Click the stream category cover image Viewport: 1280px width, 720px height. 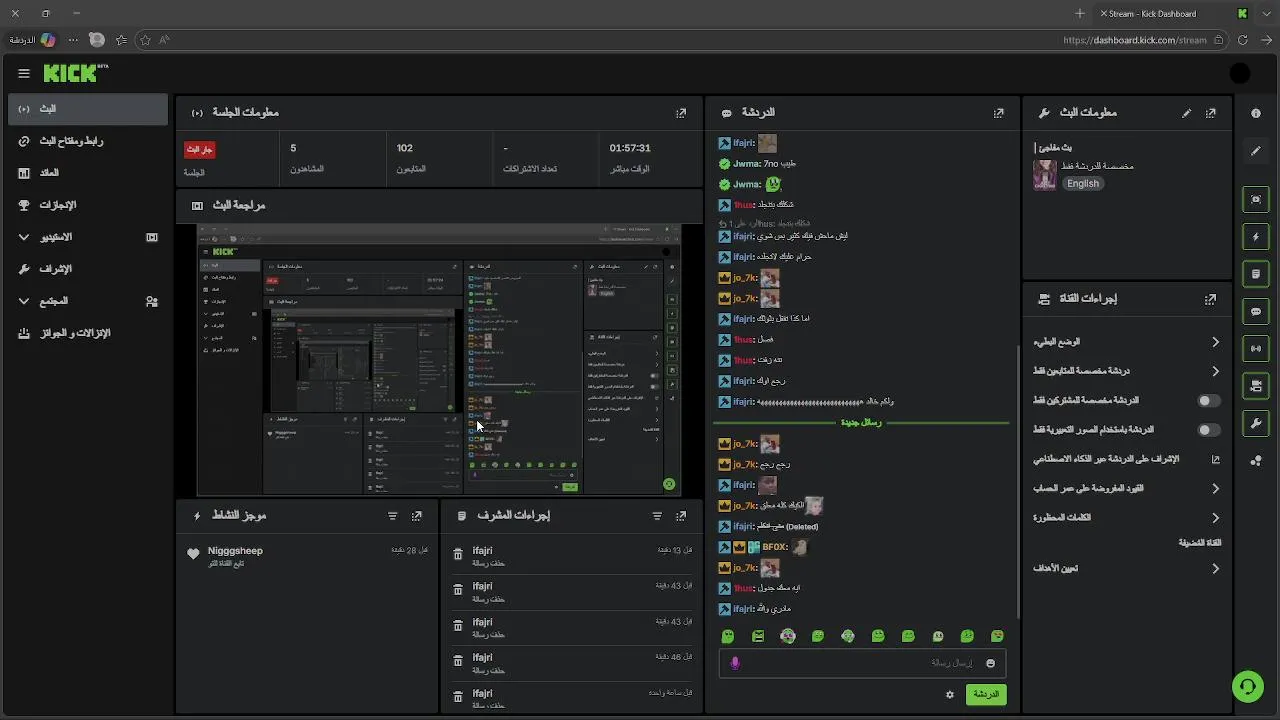click(1045, 175)
